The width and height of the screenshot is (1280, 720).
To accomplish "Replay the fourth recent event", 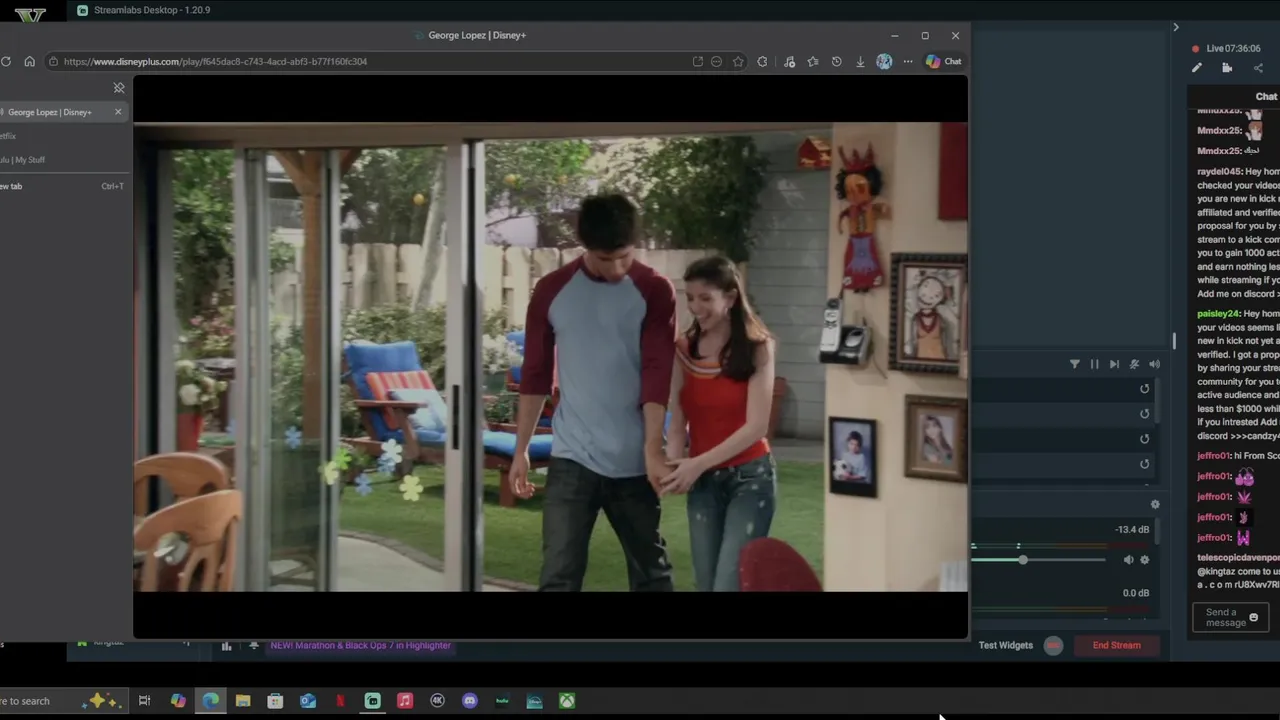I will click(x=1145, y=464).
